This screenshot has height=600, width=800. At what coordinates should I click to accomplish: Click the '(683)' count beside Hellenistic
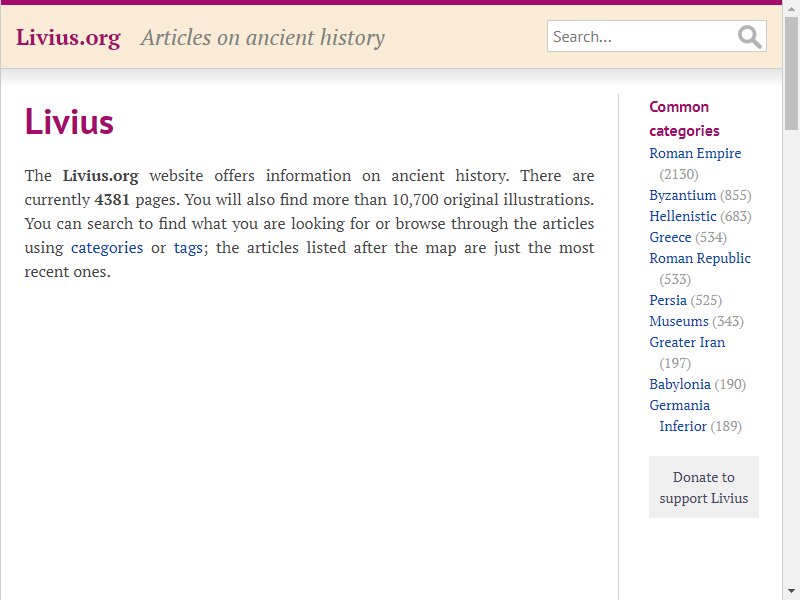[x=736, y=216]
